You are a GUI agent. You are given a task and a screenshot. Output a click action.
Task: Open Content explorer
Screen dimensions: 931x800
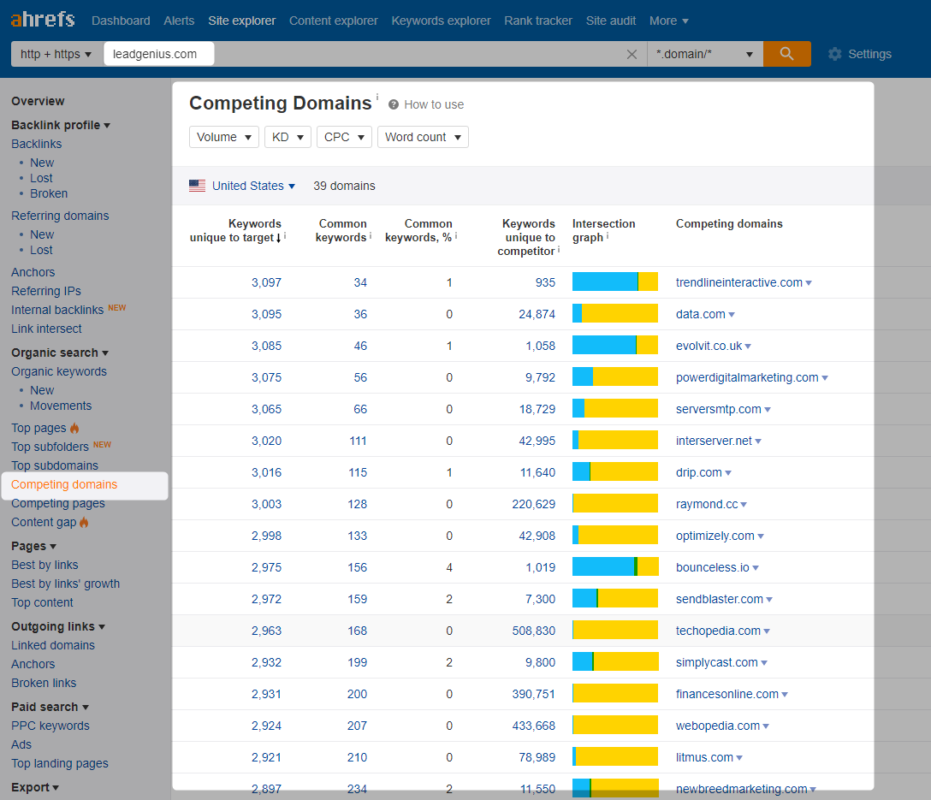(333, 21)
